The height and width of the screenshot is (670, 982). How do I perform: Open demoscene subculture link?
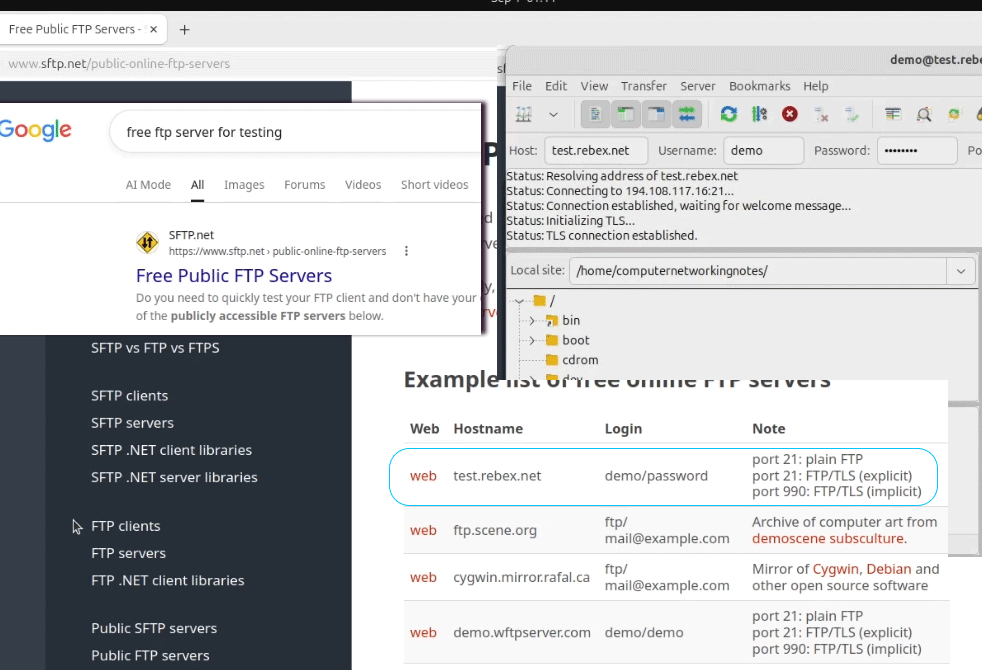828,539
